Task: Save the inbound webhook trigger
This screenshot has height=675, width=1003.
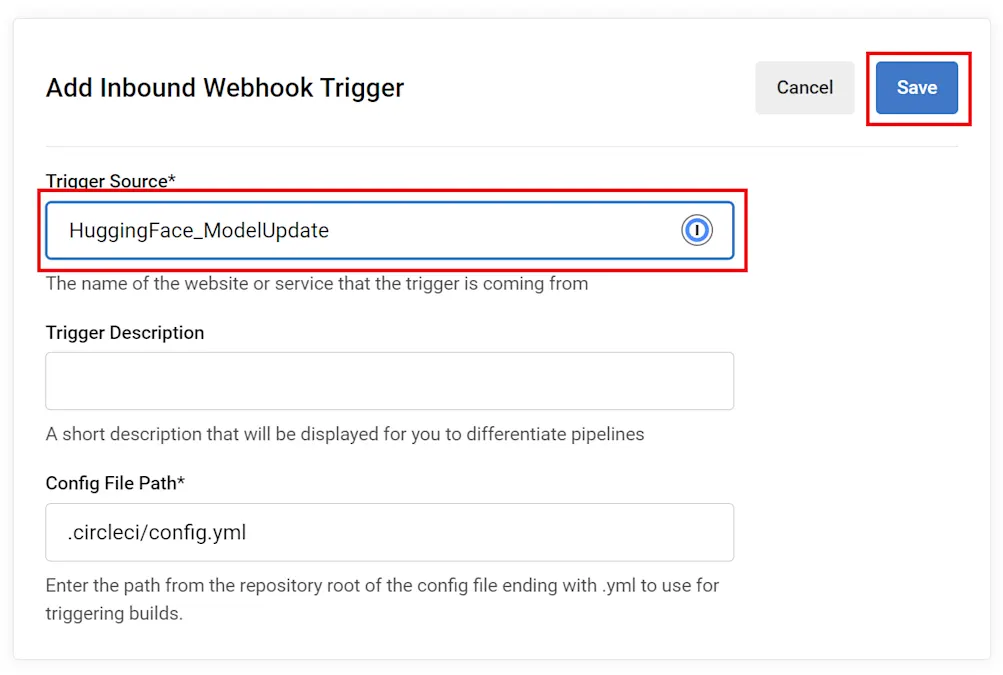Action: click(x=916, y=87)
